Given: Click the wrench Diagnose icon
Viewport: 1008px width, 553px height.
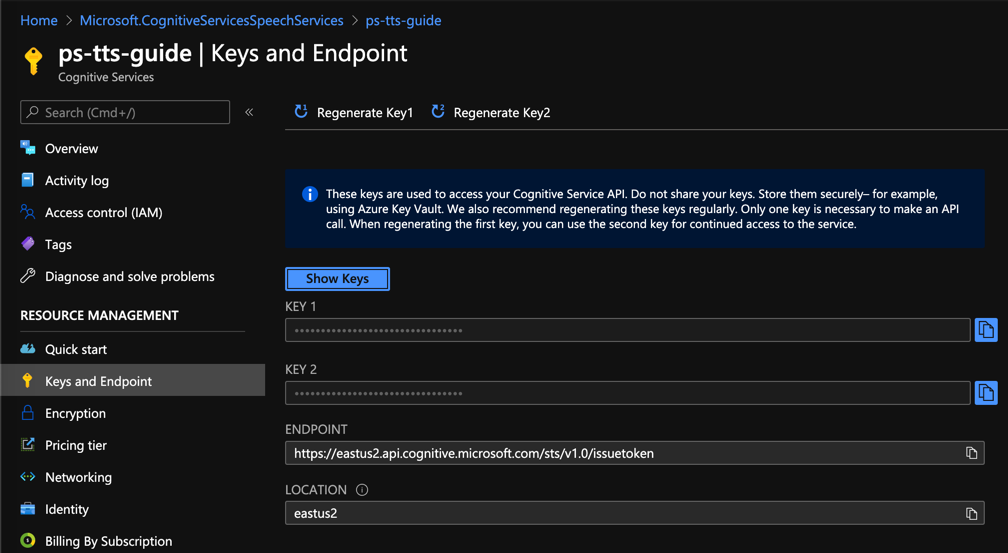Looking at the screenshot, I should (x=28, y=276).
